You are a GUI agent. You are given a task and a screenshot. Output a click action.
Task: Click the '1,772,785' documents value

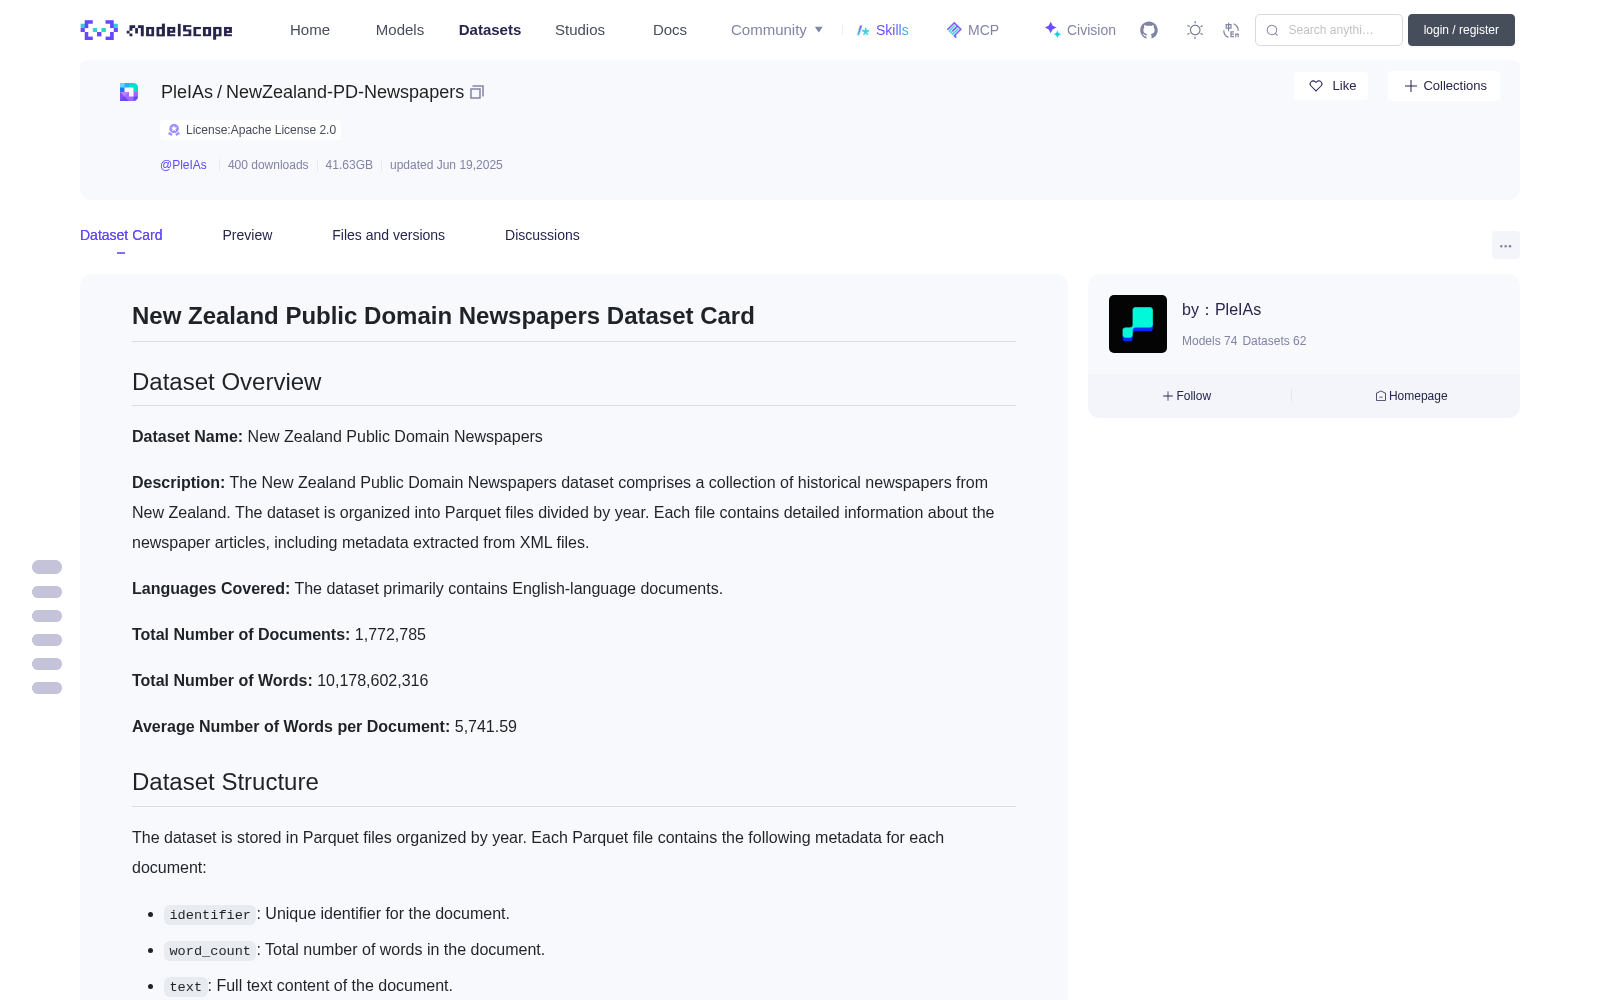tap(390, 635)
